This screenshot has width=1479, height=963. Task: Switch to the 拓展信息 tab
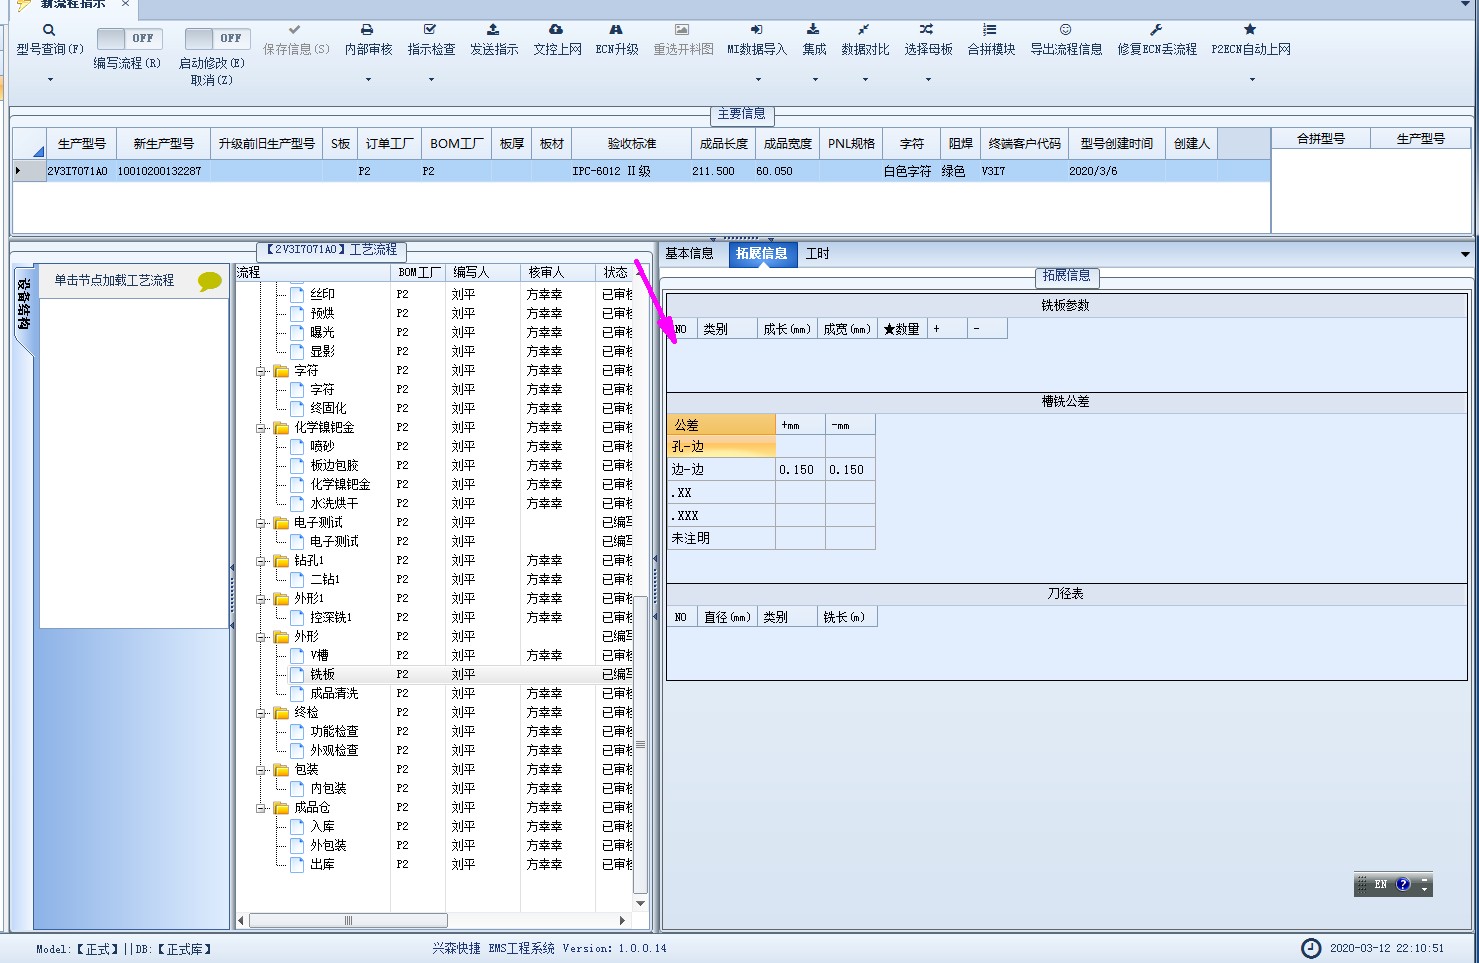(x=762, y=254)
